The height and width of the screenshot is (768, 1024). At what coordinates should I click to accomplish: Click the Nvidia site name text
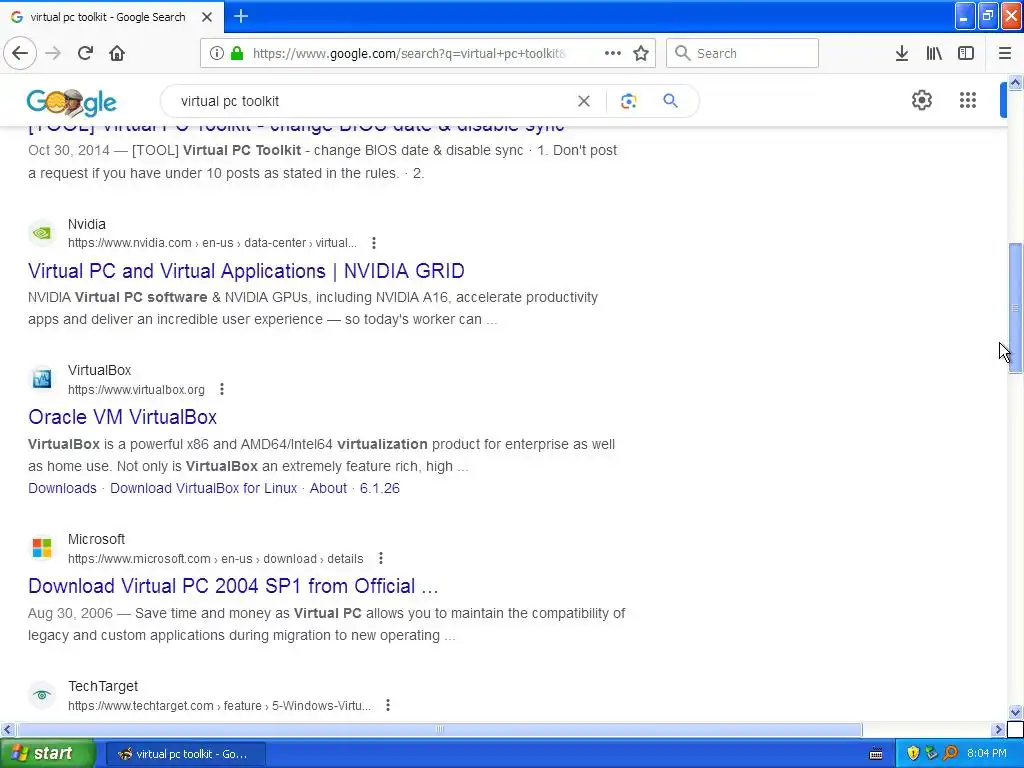86,224
